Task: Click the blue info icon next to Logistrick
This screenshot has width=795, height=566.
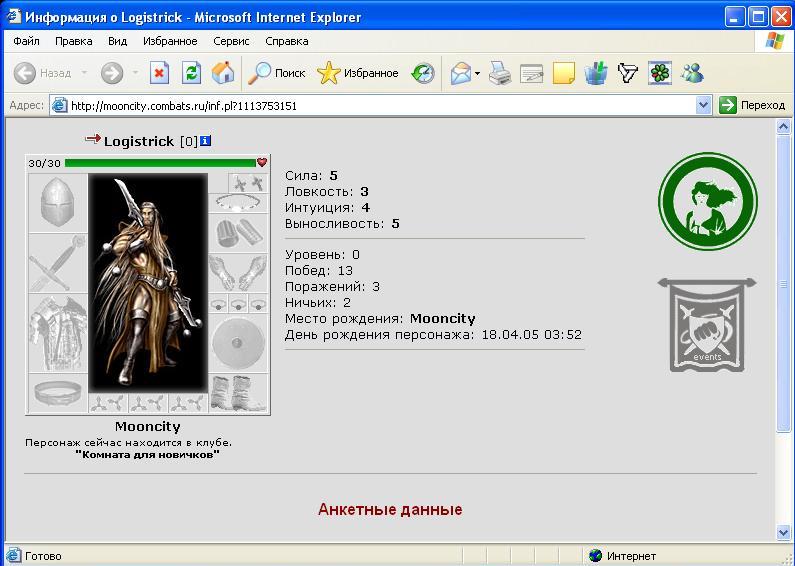Action: pyautogui.click(x=205, y=140)
